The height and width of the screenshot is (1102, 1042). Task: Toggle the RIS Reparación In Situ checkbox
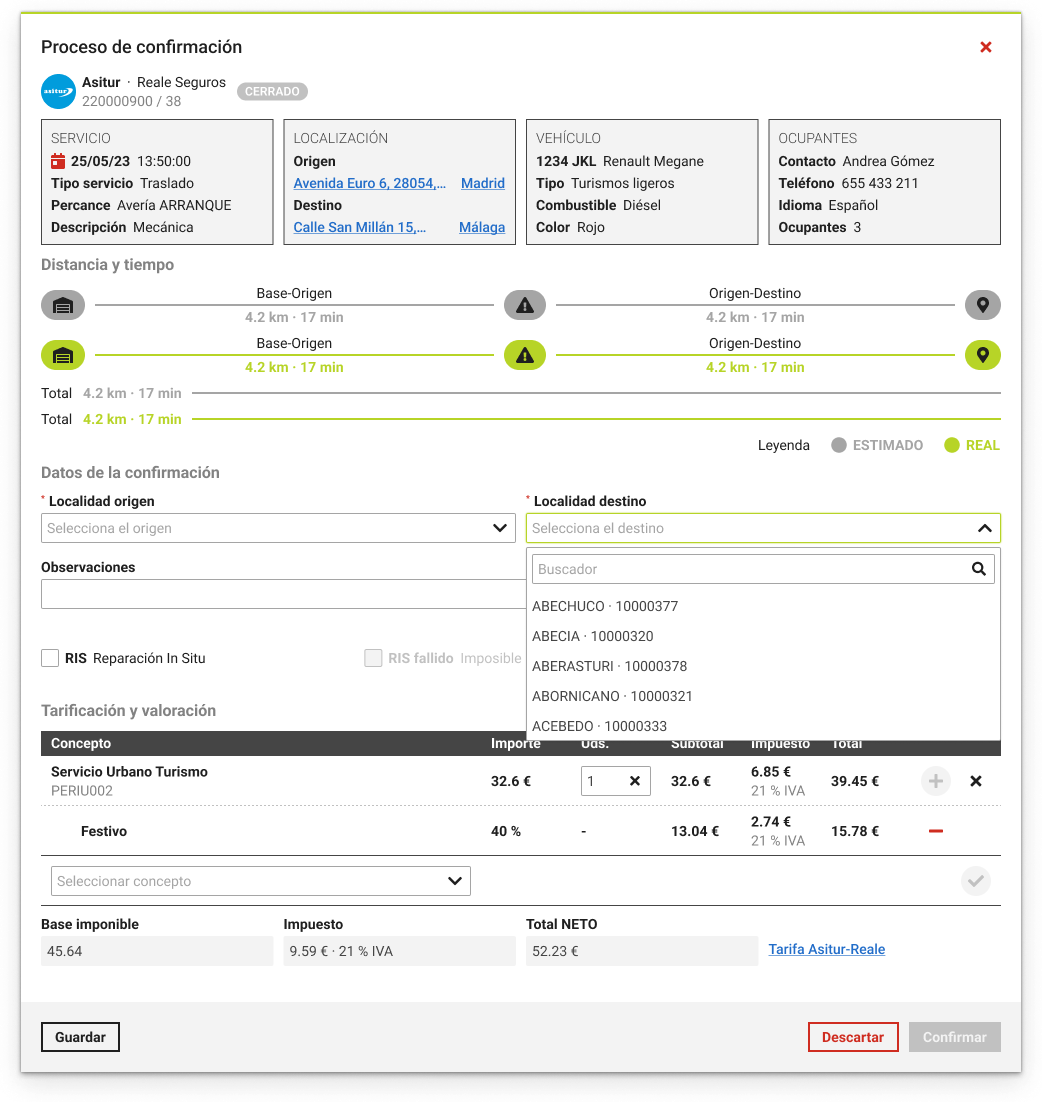tap(50, 658)
